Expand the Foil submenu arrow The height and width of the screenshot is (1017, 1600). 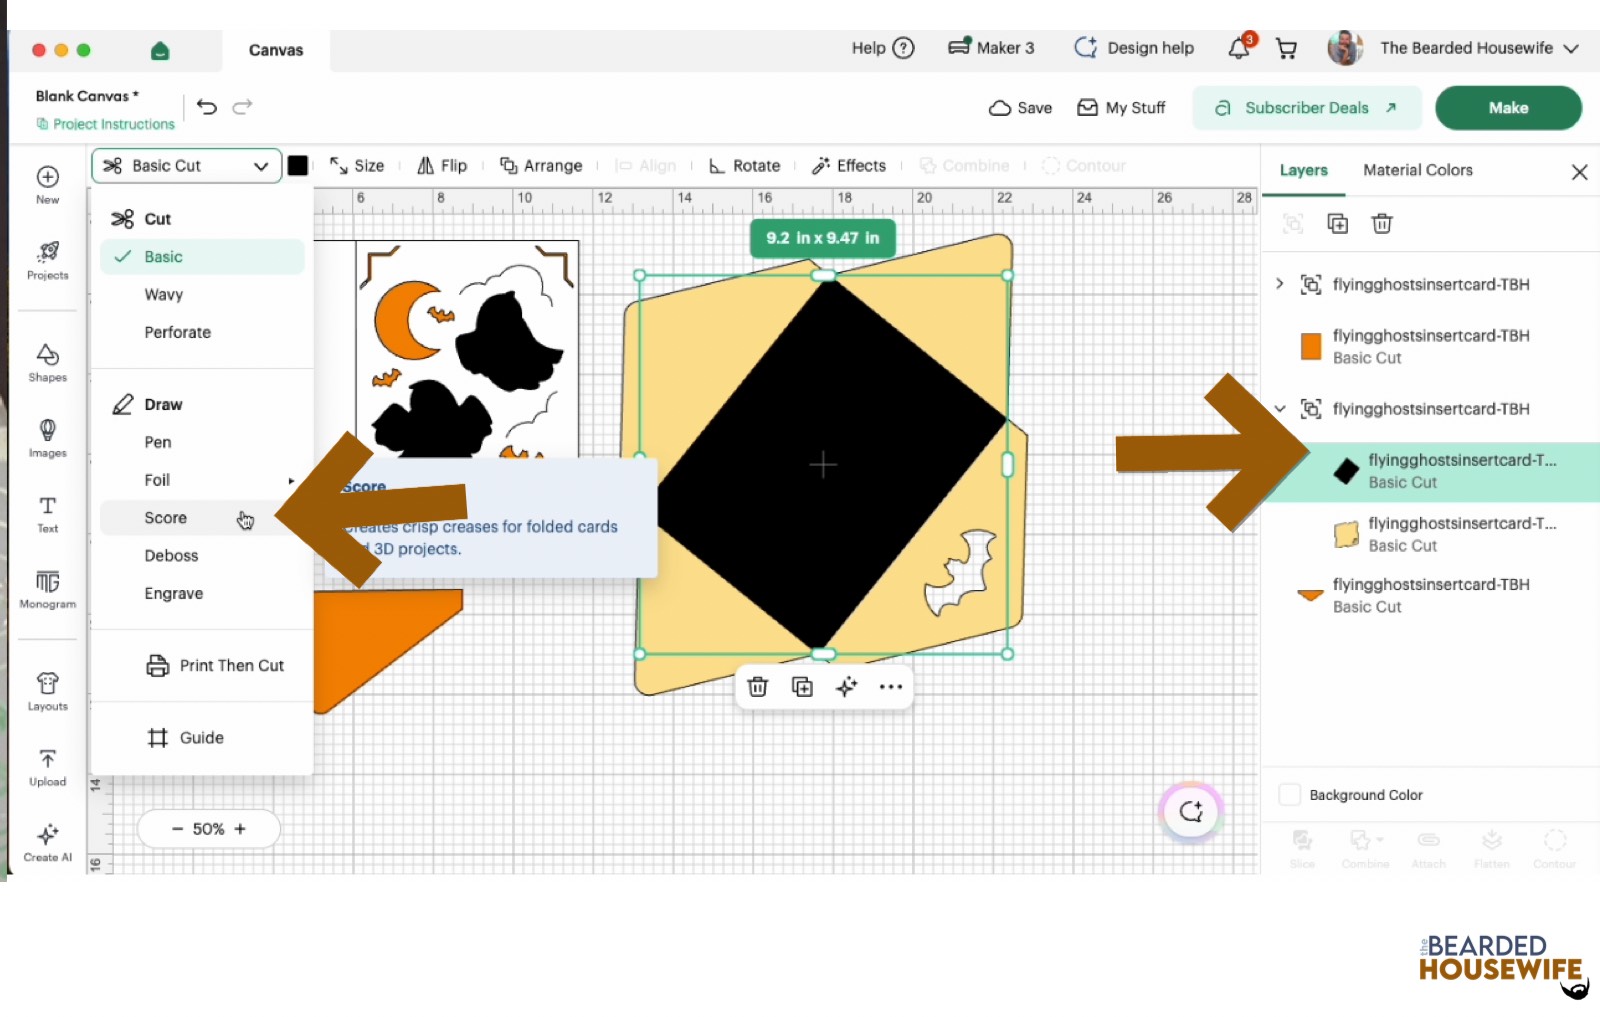pos(291,481)
